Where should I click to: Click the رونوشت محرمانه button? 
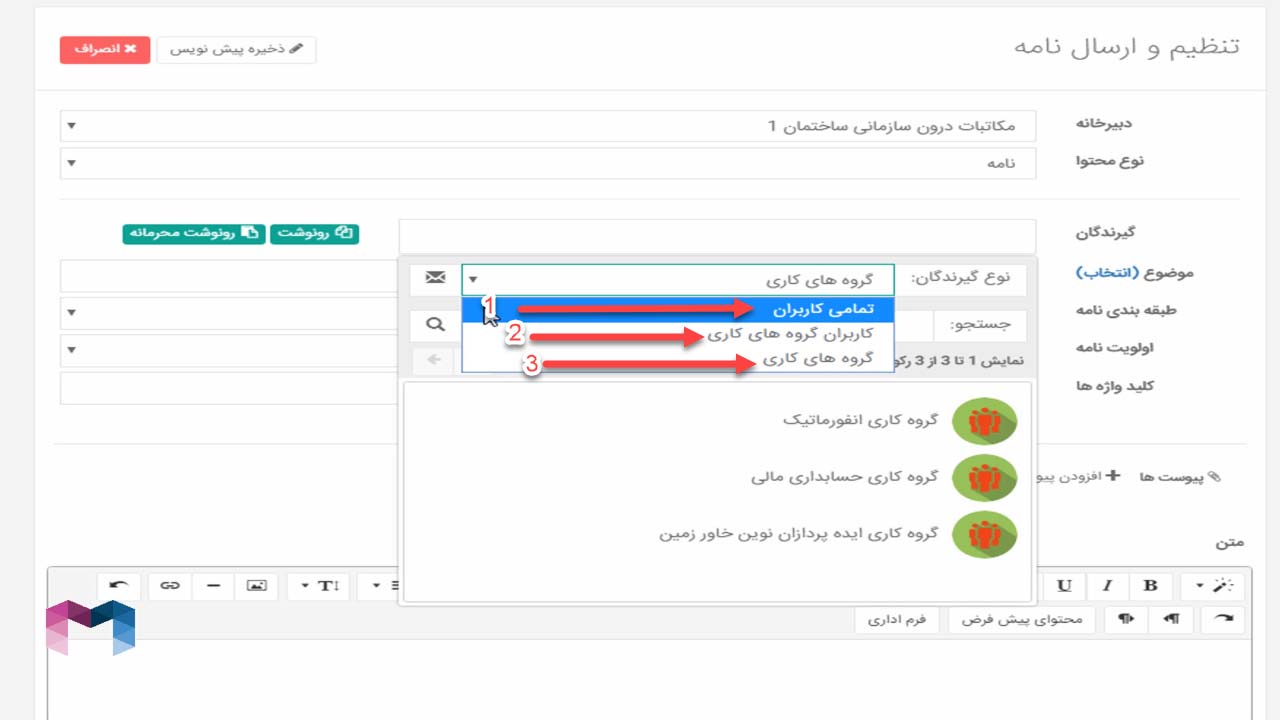(194, 233)
